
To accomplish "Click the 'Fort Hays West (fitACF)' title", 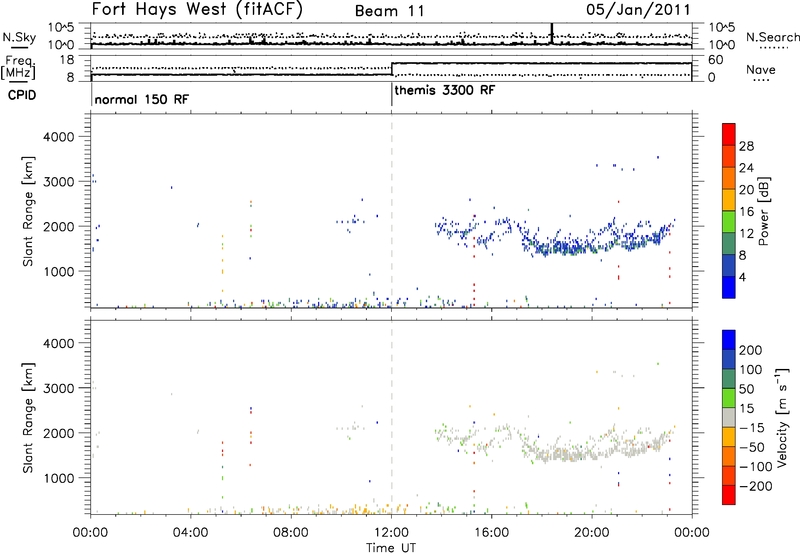I will click(197, 10).
